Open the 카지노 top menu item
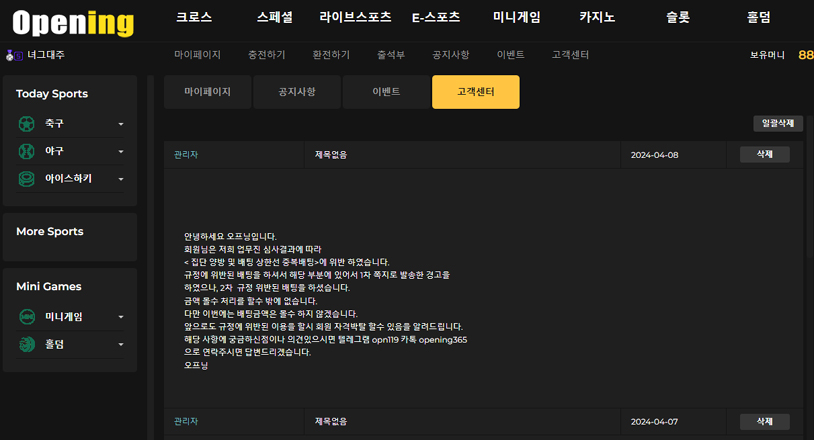 pyautogui.click(x=597, y=18)
